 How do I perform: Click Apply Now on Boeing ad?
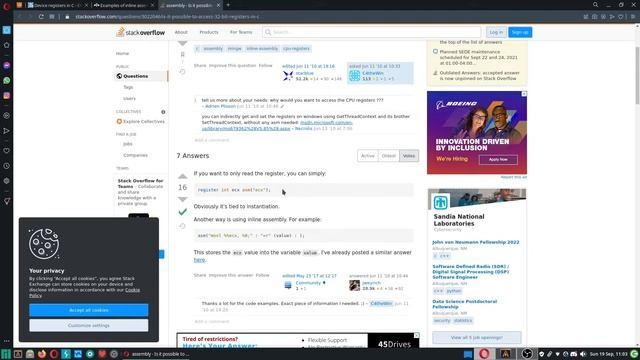tap(498, 160)
